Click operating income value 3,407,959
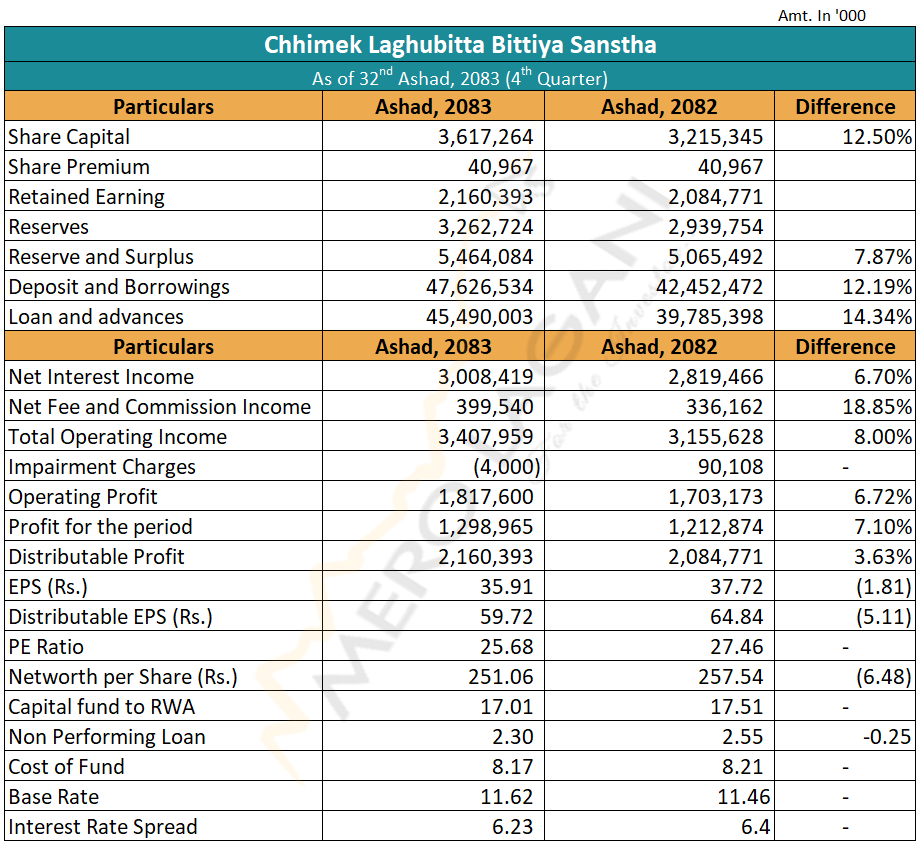 [x=486, y=437]
